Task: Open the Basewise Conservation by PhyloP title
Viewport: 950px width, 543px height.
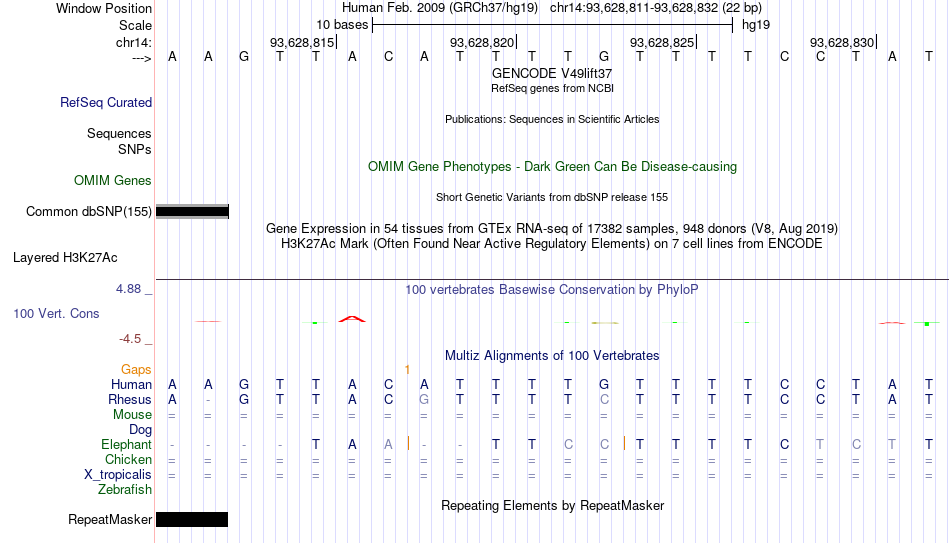Action: (552, 290)
